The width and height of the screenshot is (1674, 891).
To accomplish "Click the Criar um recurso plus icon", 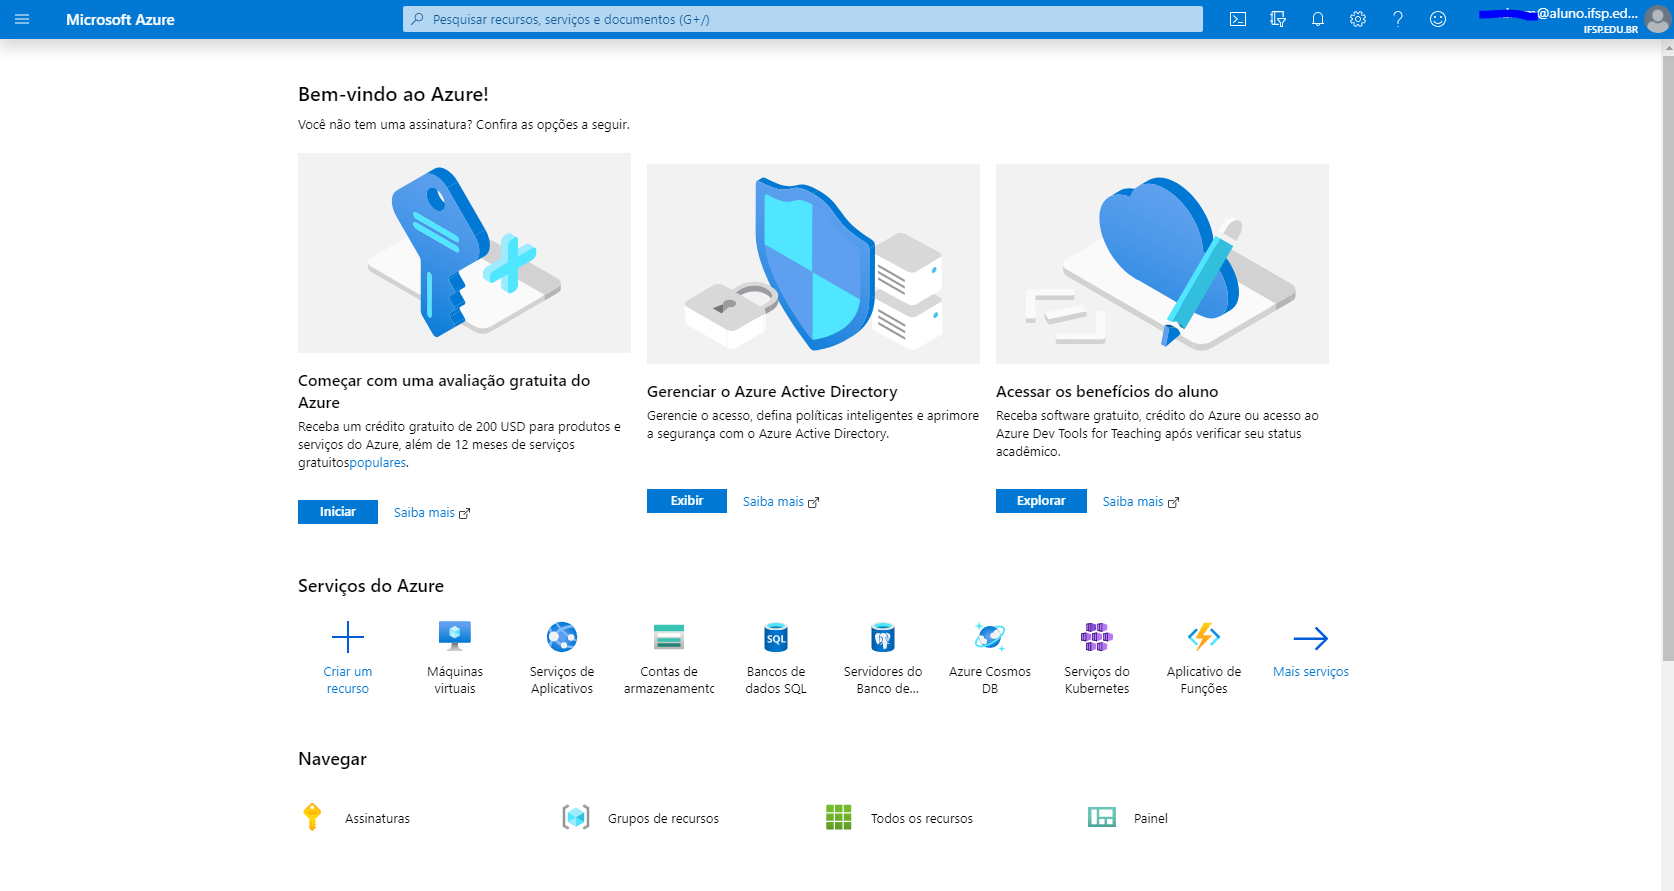I will click(x=348, y=637).
